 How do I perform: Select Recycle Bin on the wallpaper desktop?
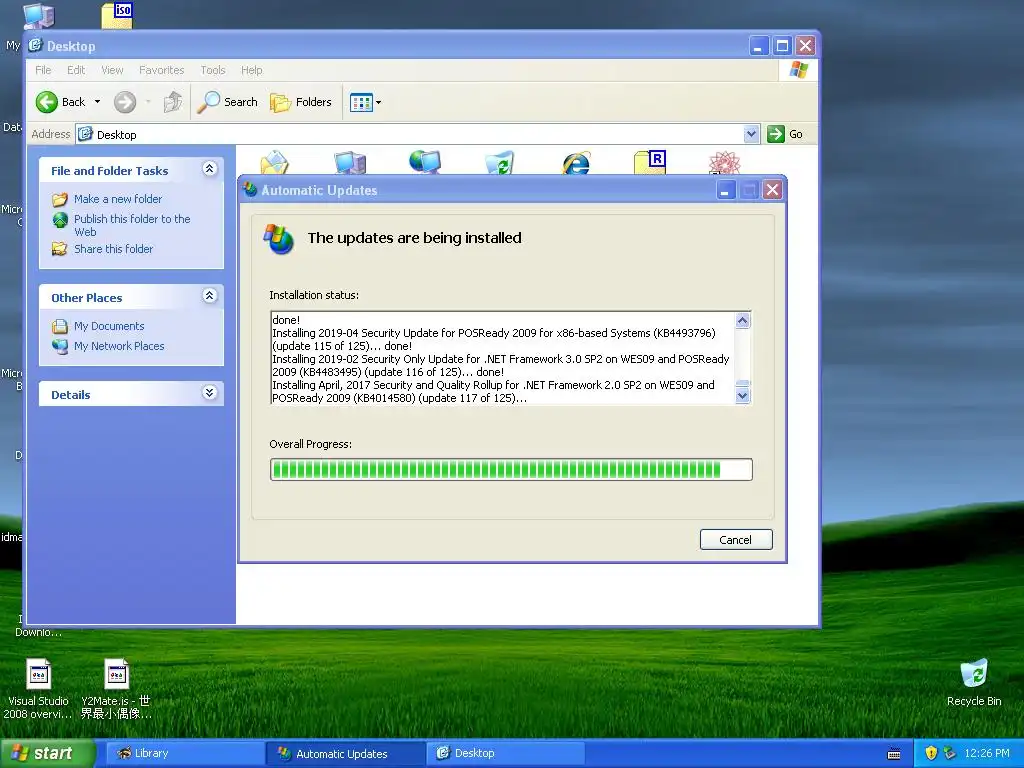[x=974, y=682]
